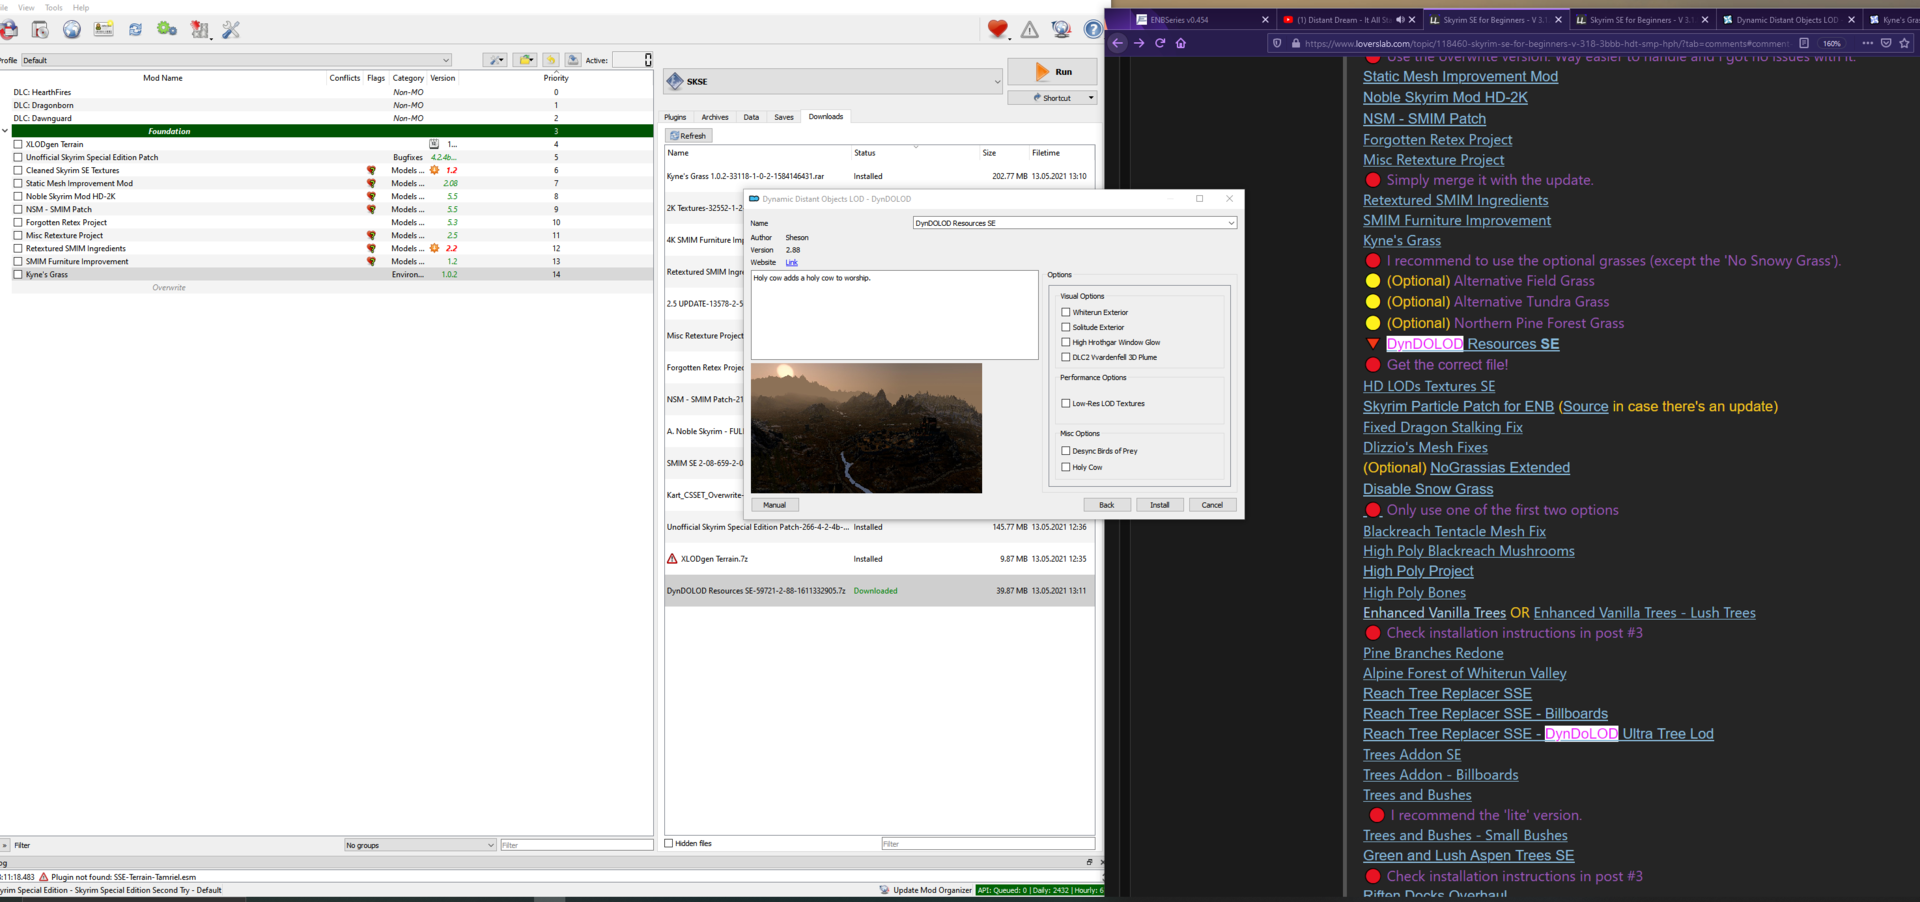
Task: Check Desync Birds of Prey
Action: [1066, 451]
